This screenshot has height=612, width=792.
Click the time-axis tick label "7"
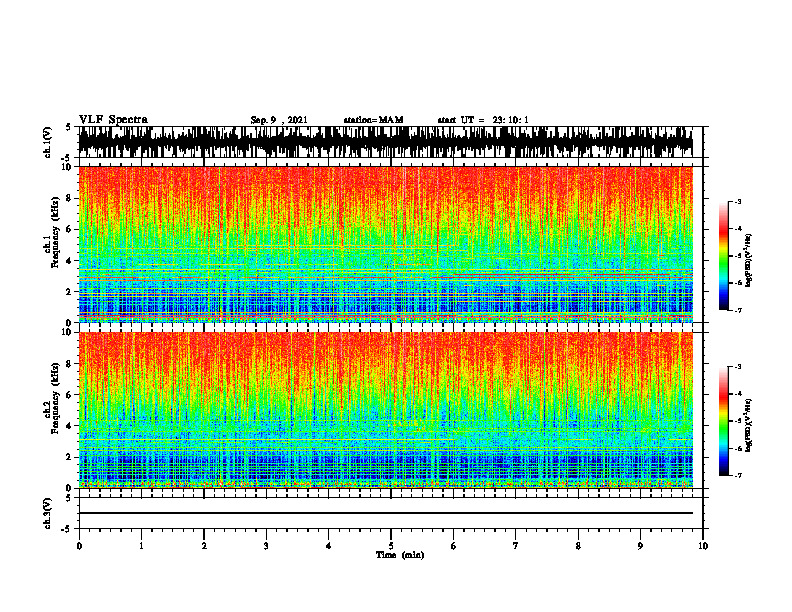click(516, 546)
